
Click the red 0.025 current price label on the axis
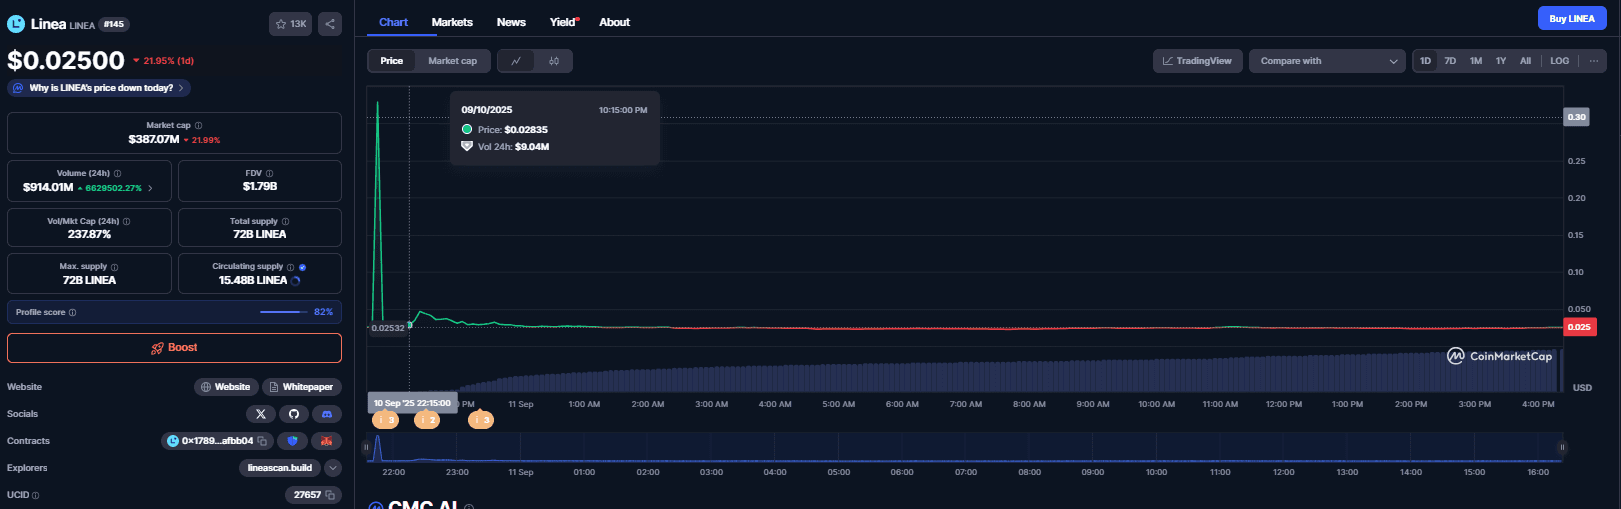(x=1579, y=327)
